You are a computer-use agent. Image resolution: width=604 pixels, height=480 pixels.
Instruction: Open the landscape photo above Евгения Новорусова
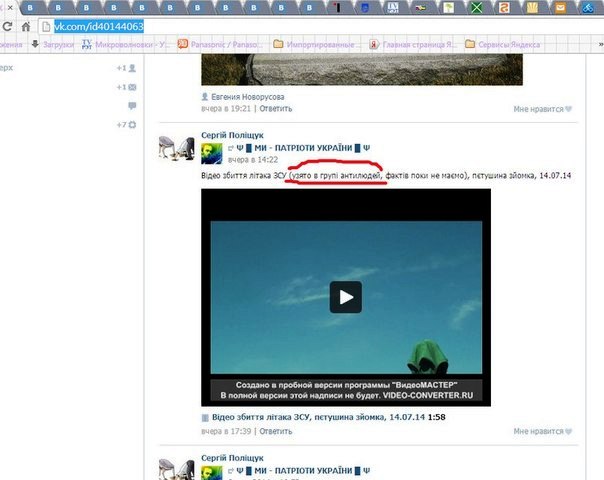coord(362,69)
